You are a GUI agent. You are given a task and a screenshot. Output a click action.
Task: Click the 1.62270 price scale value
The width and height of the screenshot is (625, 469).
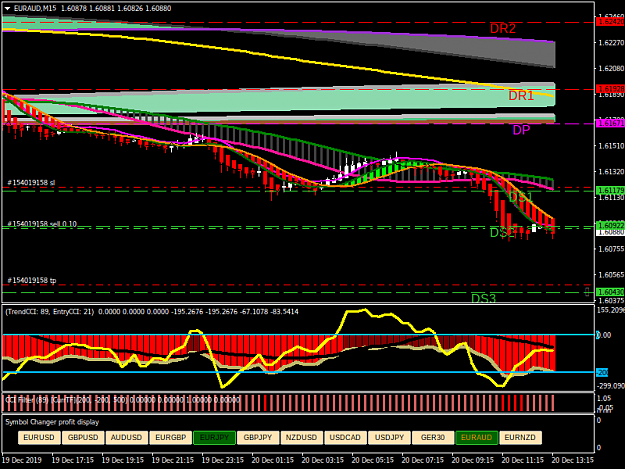(611, 42)
